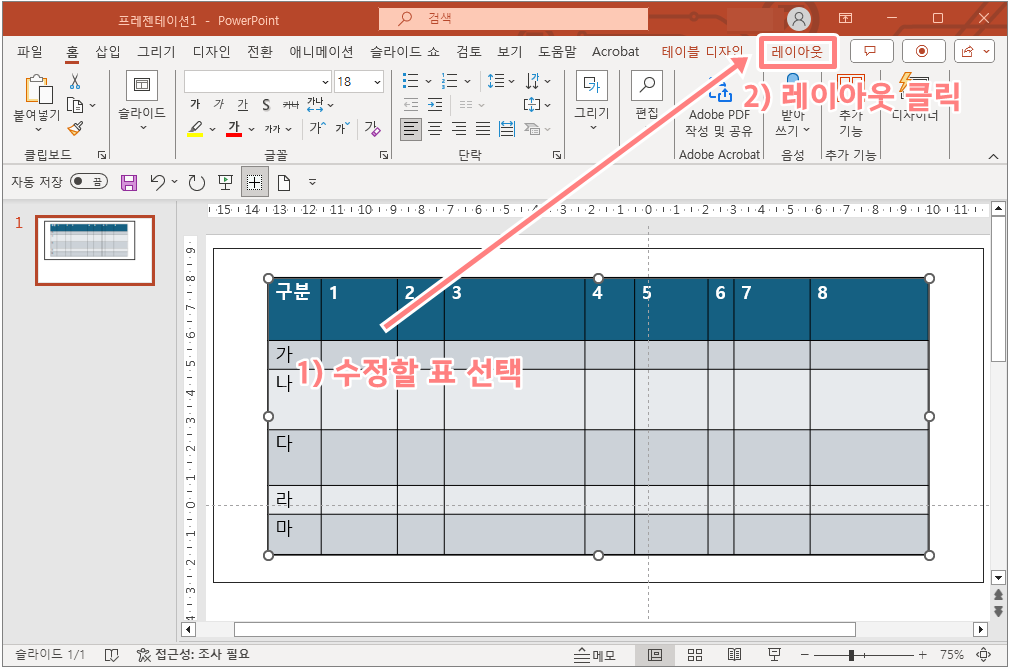Decrease font size with the smaller 가 icon
1010x669 pixels.
point(343,128)
